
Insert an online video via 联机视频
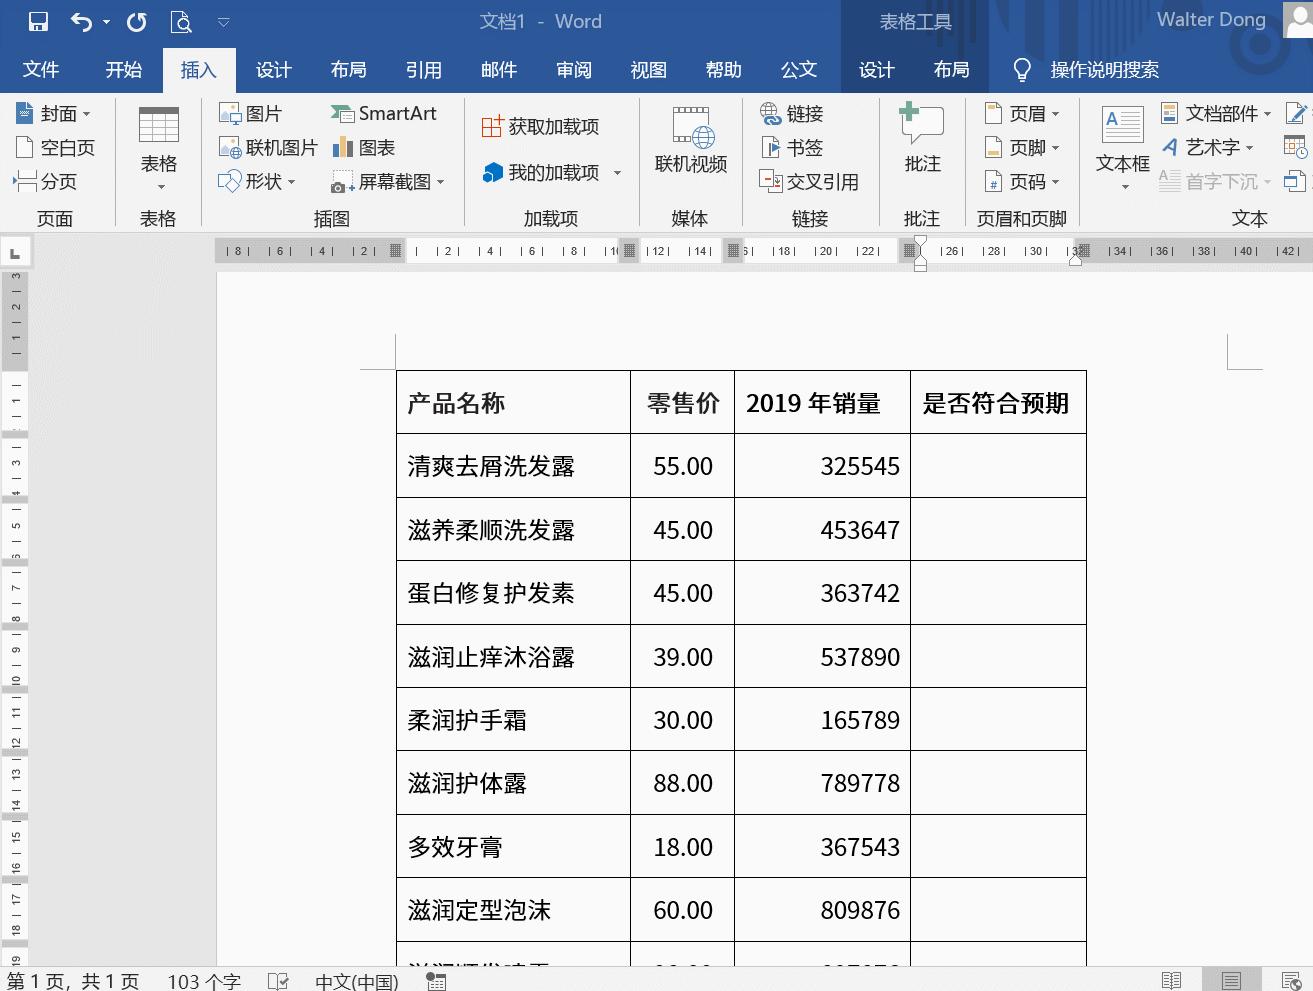(x=690, y=140)
